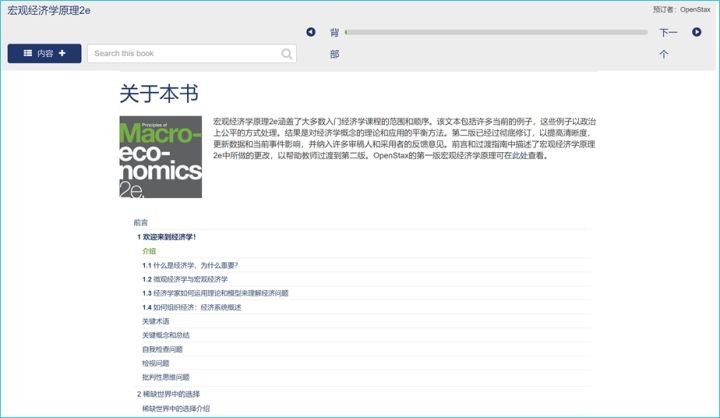Expand chapter 2 稀缺世界中的选择
720x418 pixels.
point(168,394)
